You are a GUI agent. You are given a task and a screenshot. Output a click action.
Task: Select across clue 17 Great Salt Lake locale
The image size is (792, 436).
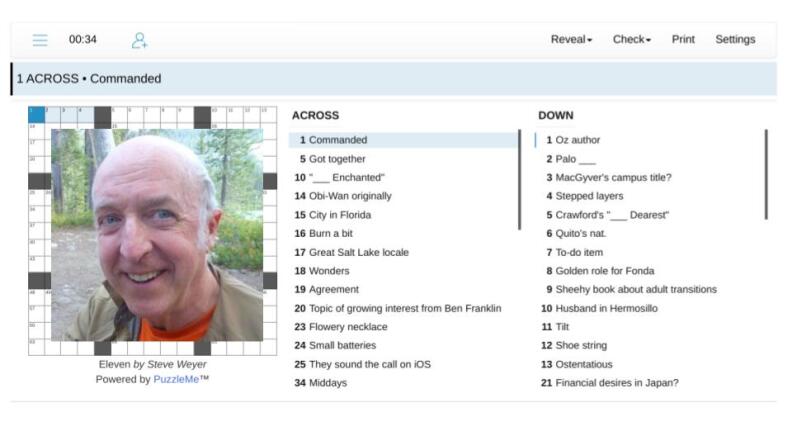tap(358, 252)
